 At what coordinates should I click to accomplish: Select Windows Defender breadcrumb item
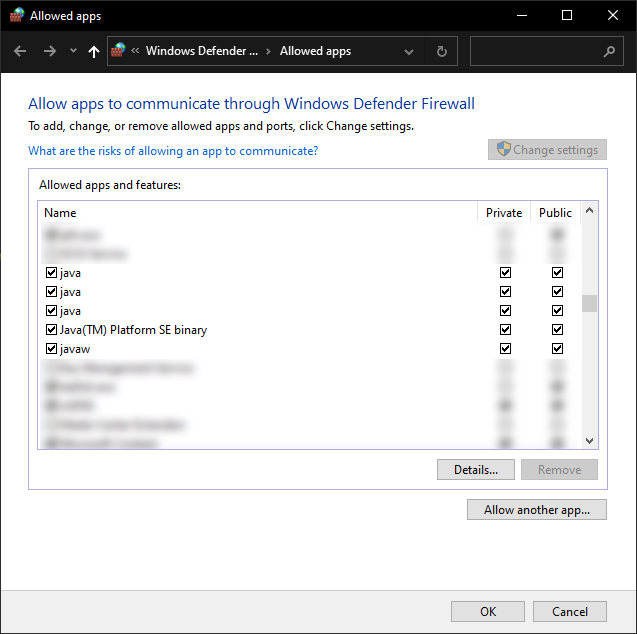click(x=202, y=51)
